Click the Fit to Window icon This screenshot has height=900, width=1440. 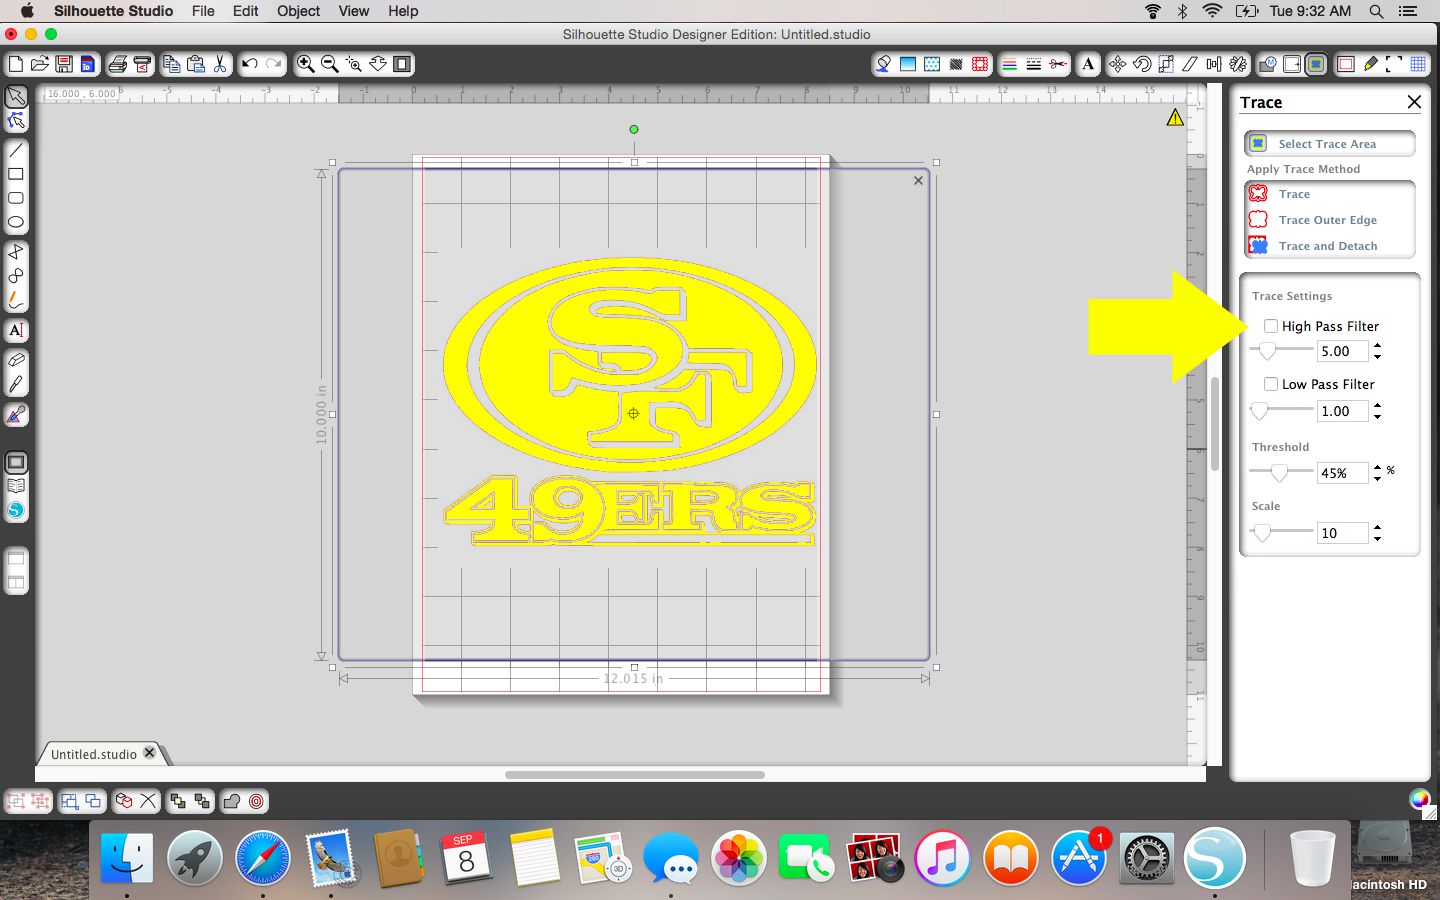coord(402,64)
